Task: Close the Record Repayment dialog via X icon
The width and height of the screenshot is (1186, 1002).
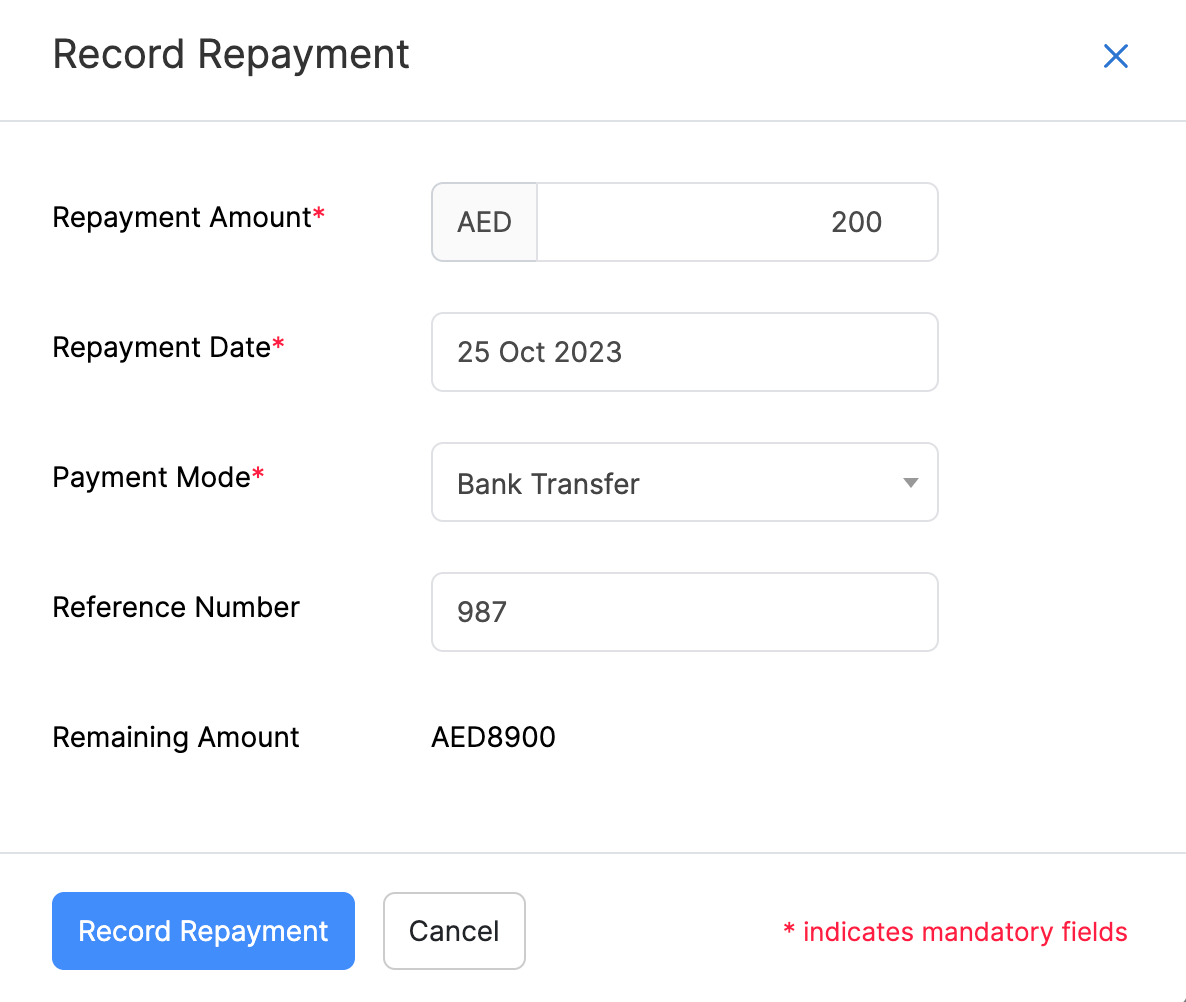Action: click(x=1115, y=56)
